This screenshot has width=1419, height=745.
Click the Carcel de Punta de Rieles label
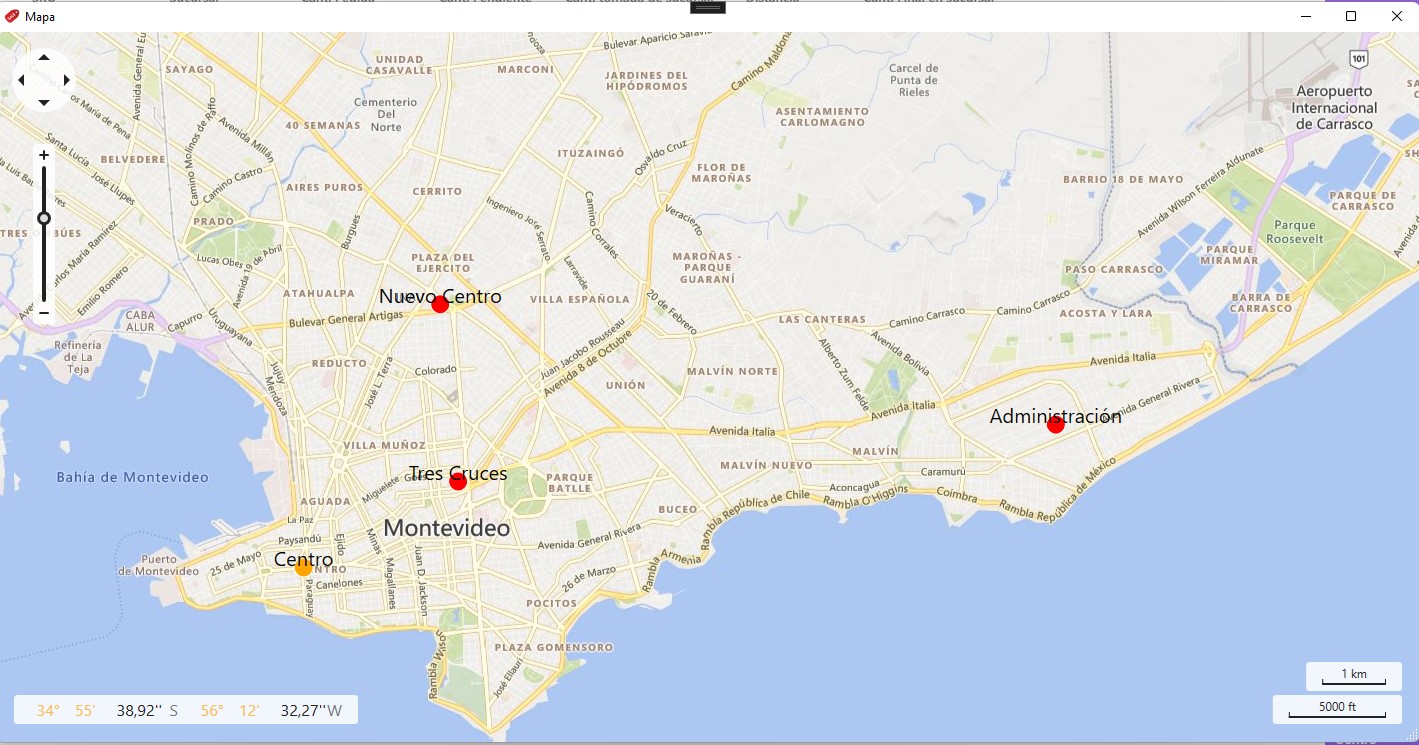coord(914,80)
